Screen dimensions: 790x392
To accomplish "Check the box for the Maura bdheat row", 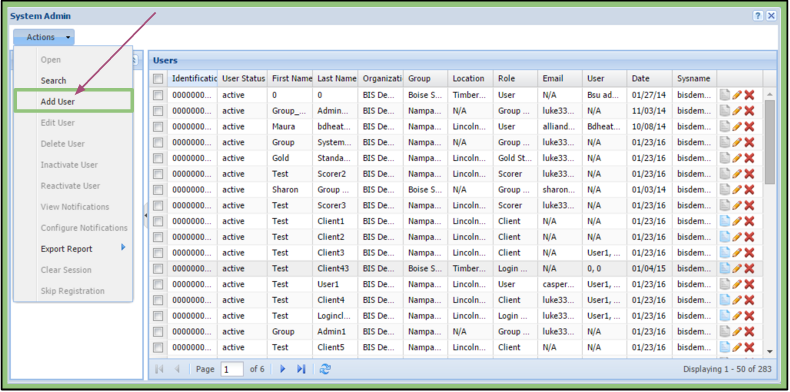I will pos(158,126).
